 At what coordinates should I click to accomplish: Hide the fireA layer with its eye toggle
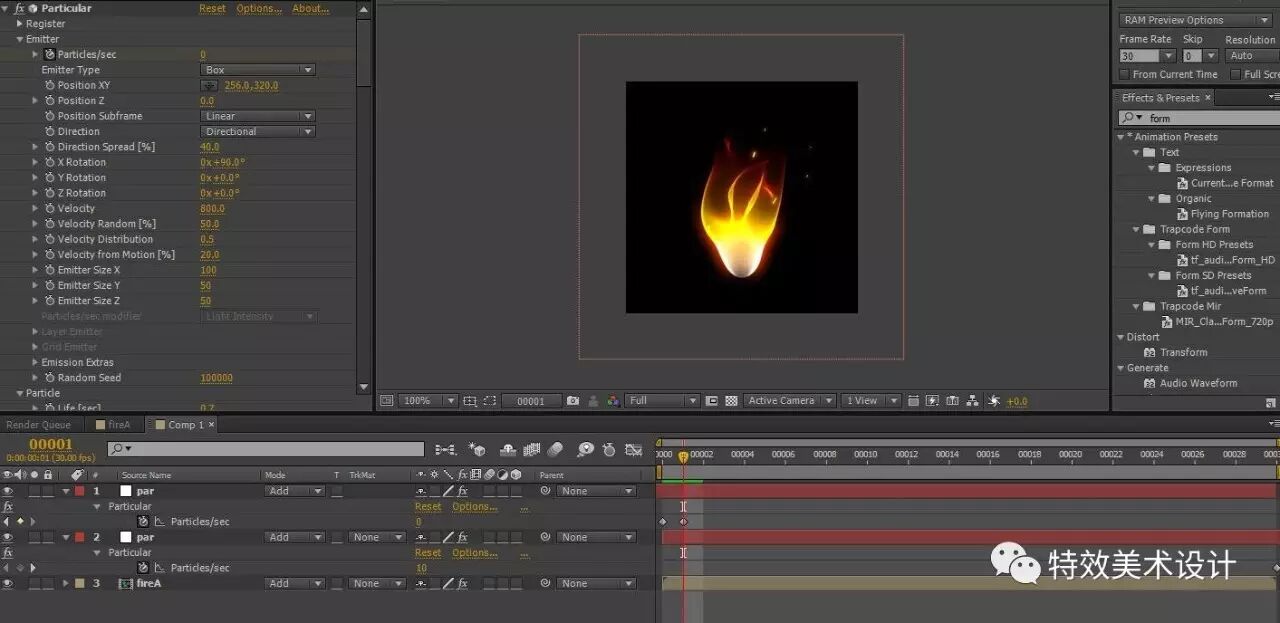point(8,583)
